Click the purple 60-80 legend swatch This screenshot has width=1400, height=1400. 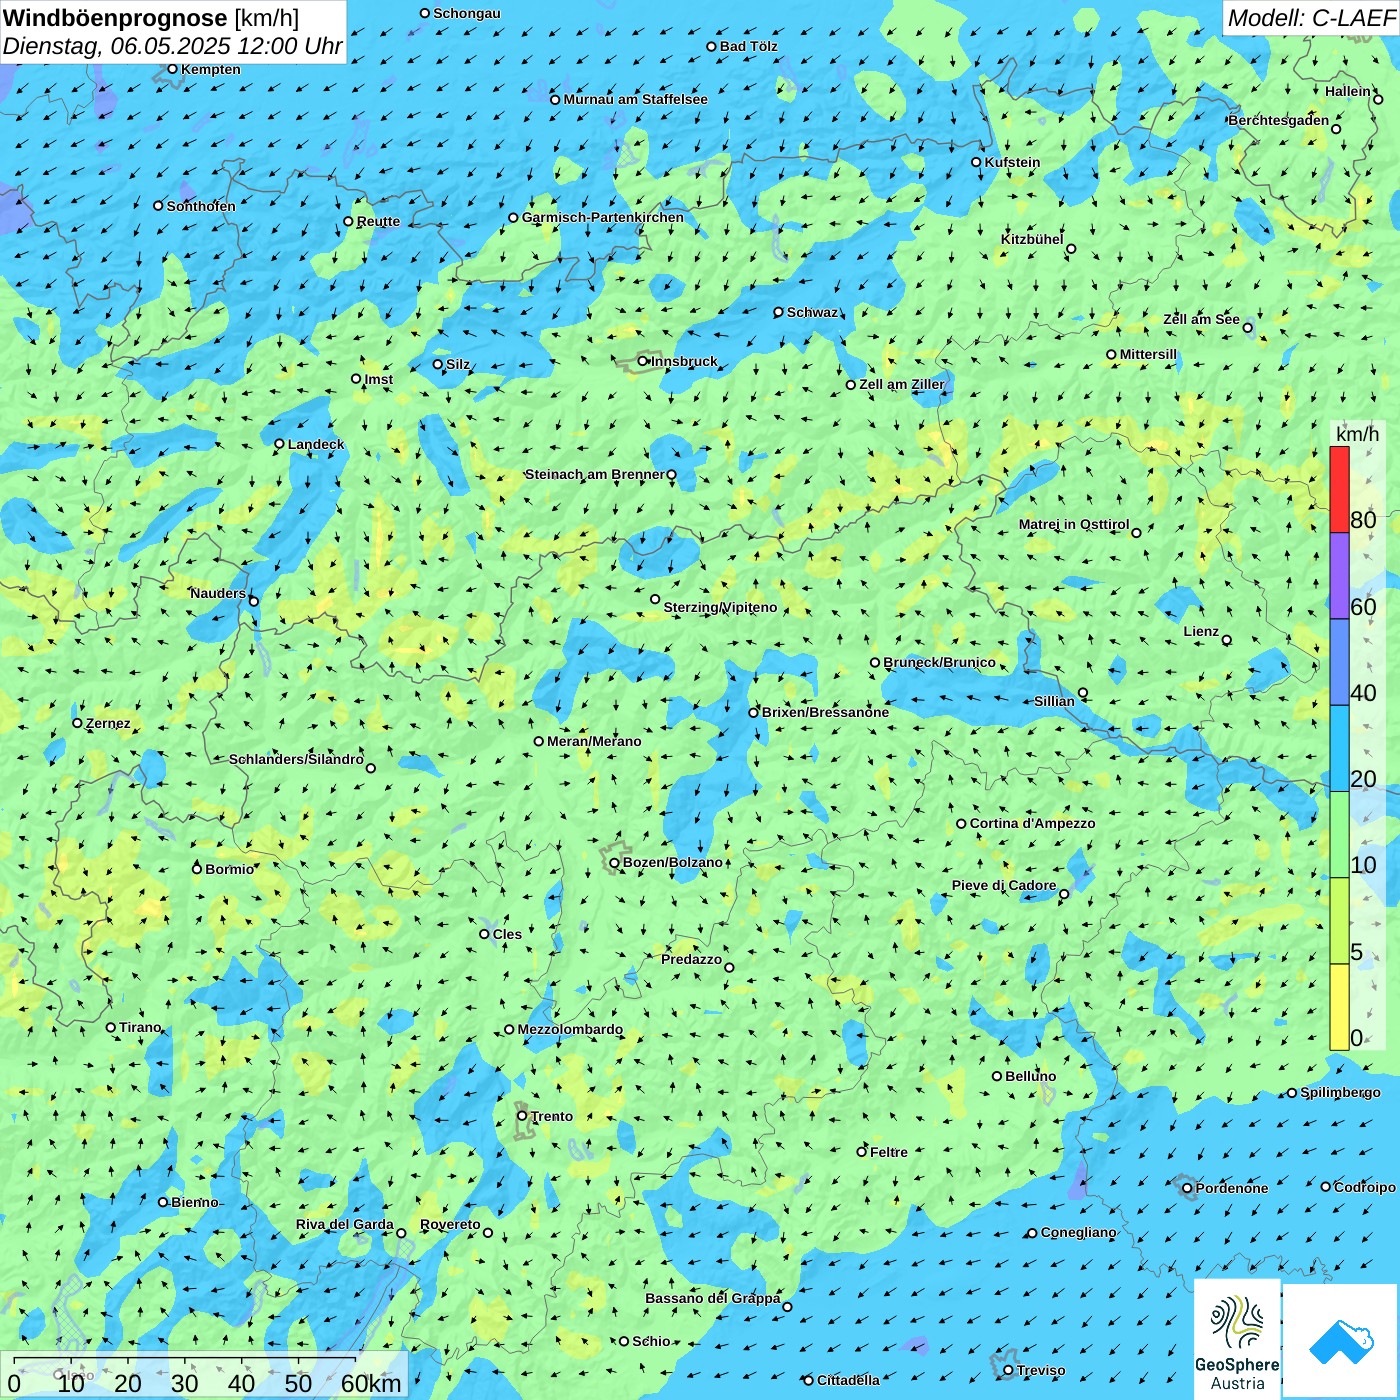point(1339,576)
